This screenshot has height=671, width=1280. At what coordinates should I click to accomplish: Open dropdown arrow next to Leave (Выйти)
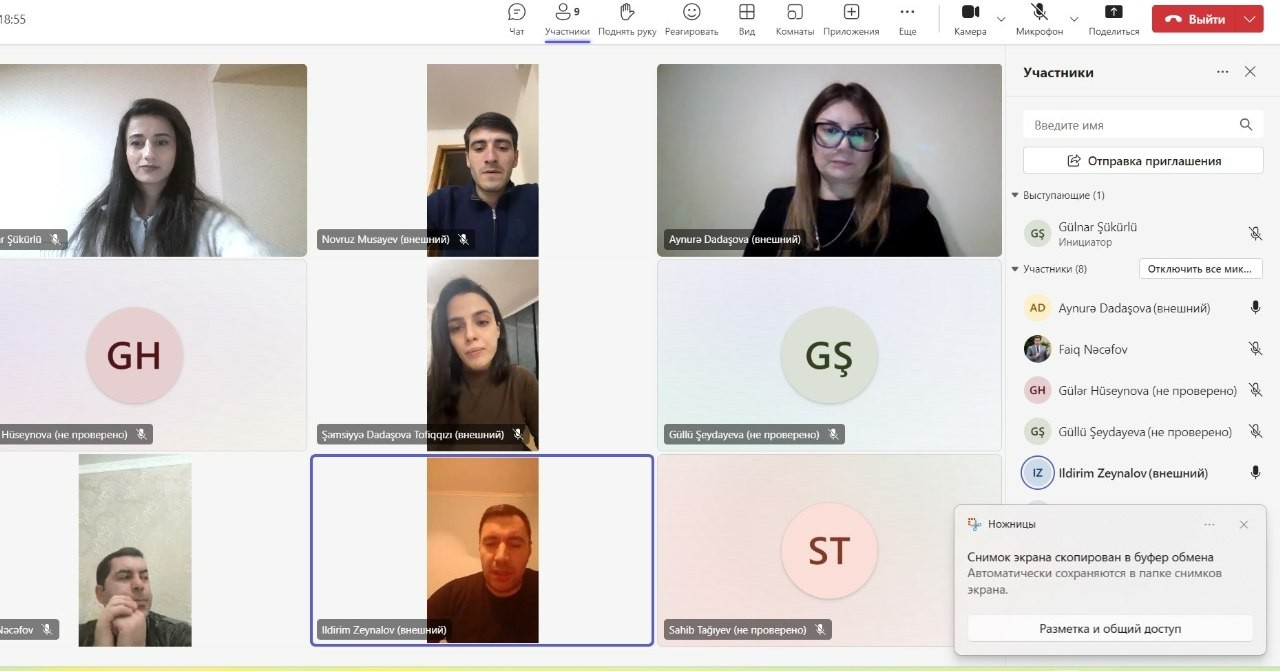[1249, 19]
